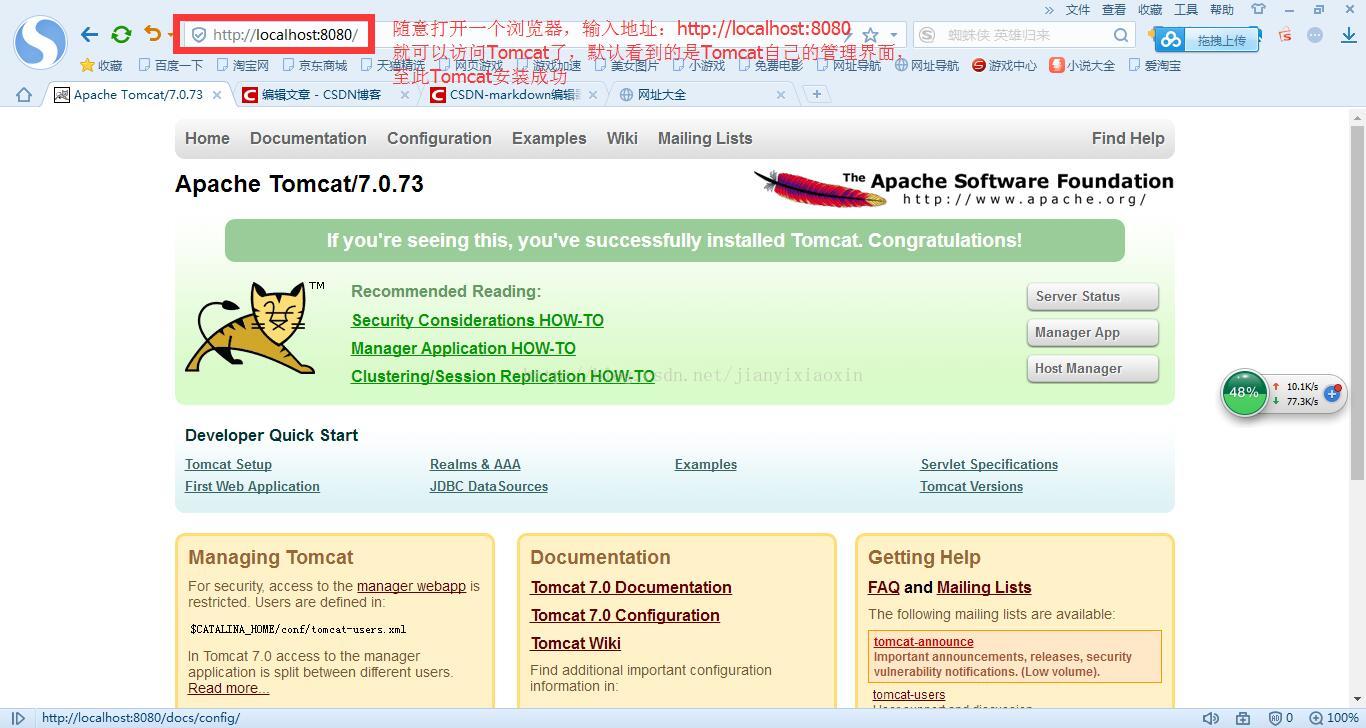This screenshot has height=728, width=1366.
Task: Open Documentation in the Tomcat nav bar
Action: (308, 138)
